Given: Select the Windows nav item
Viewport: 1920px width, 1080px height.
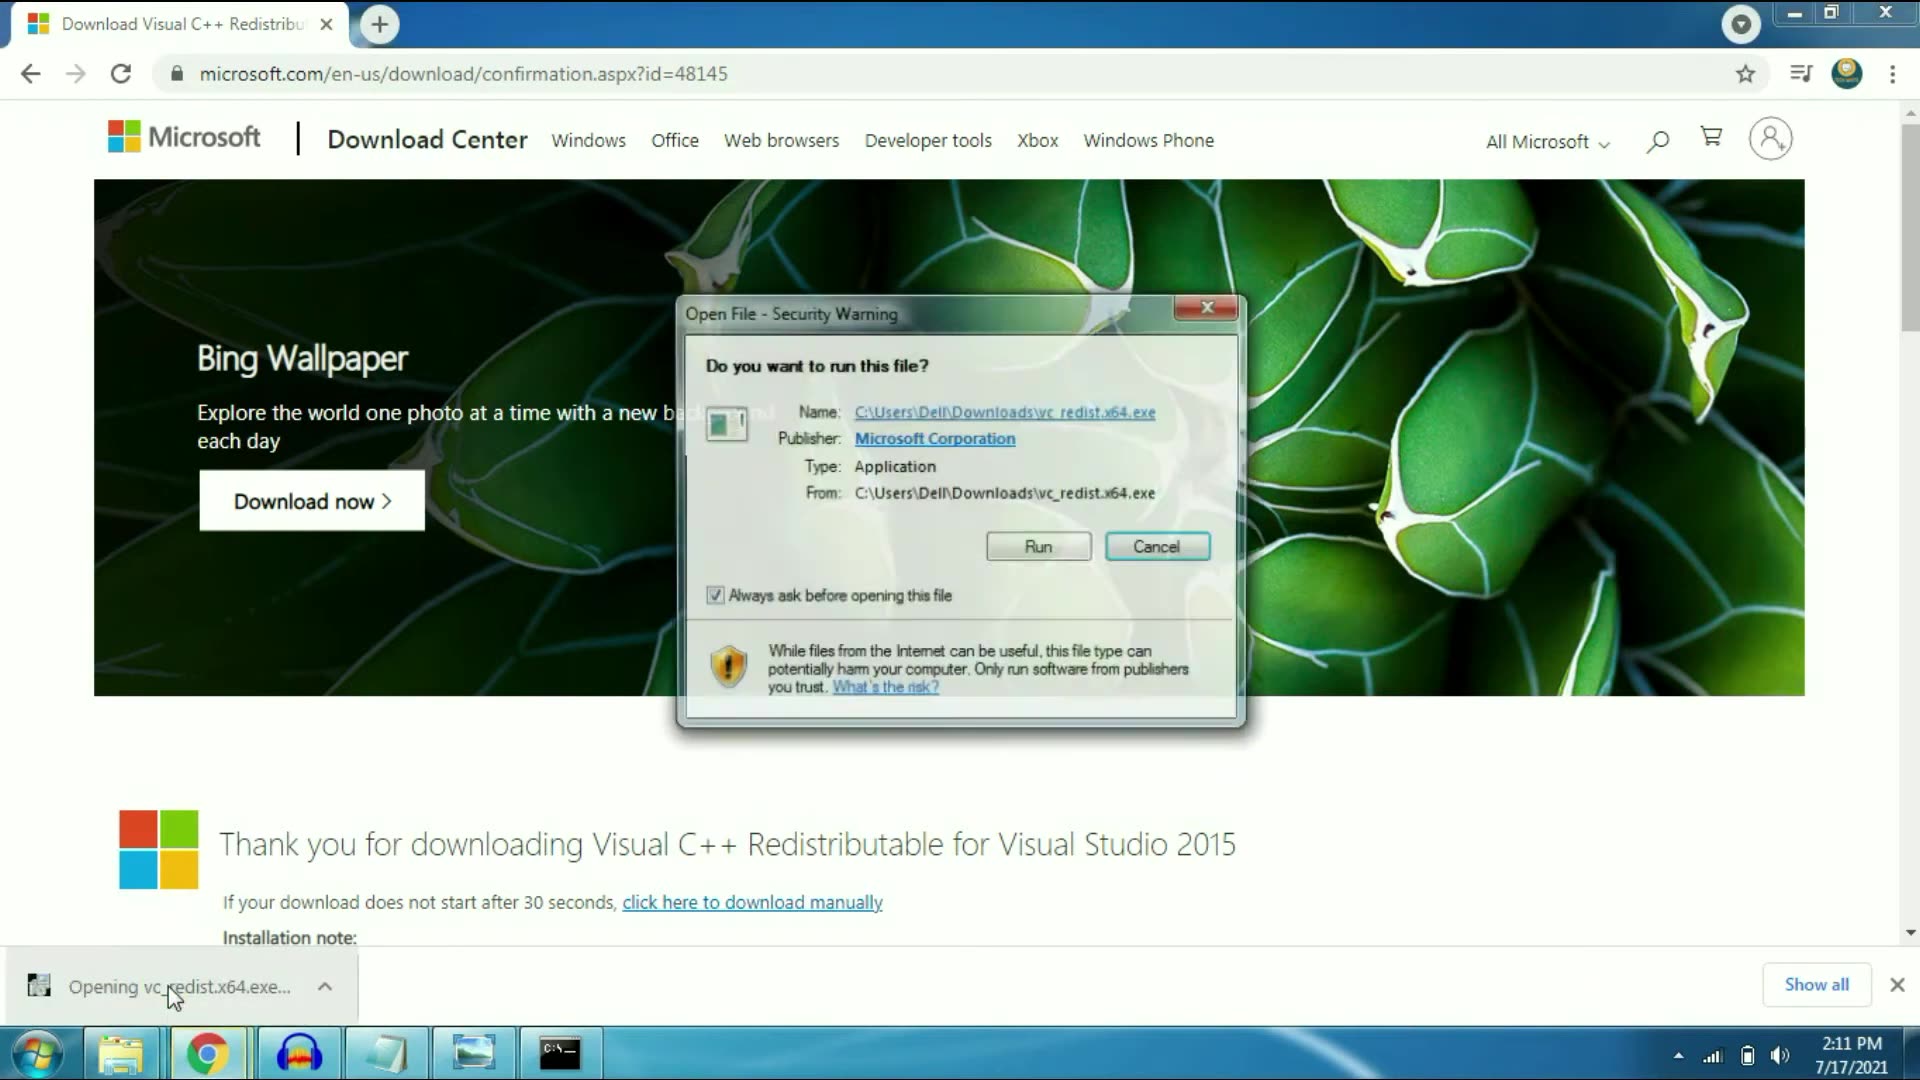Looking at the screenshot, I should tap(588, 141).
